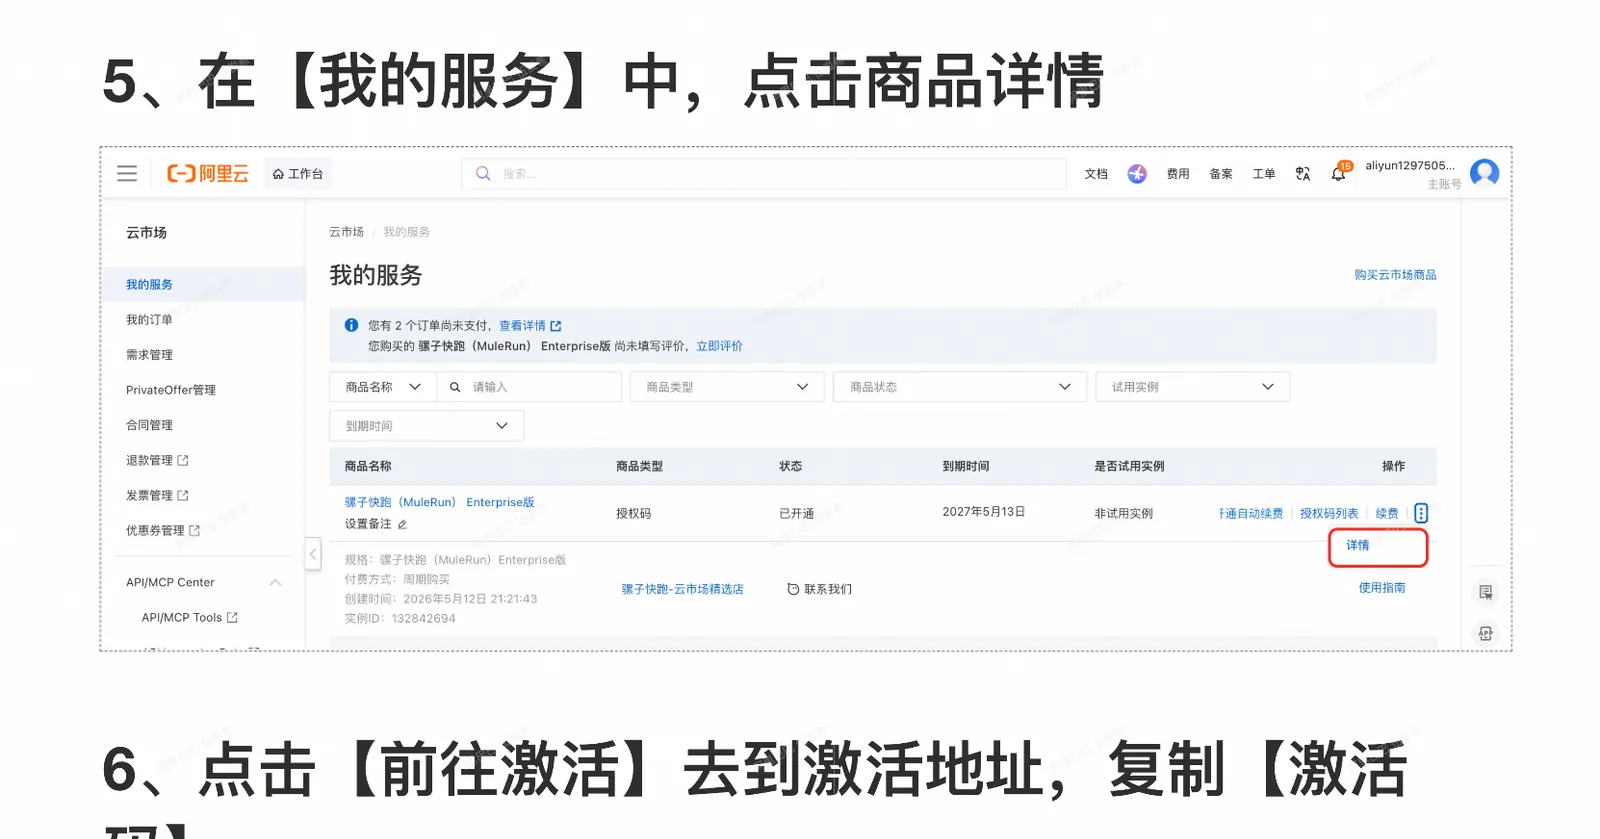Open product link 骡子快跑 (MuleRun) Enterprise版
Image resolution: width=1600 pixels, height=839 pixels.
(x=440, y=503)
